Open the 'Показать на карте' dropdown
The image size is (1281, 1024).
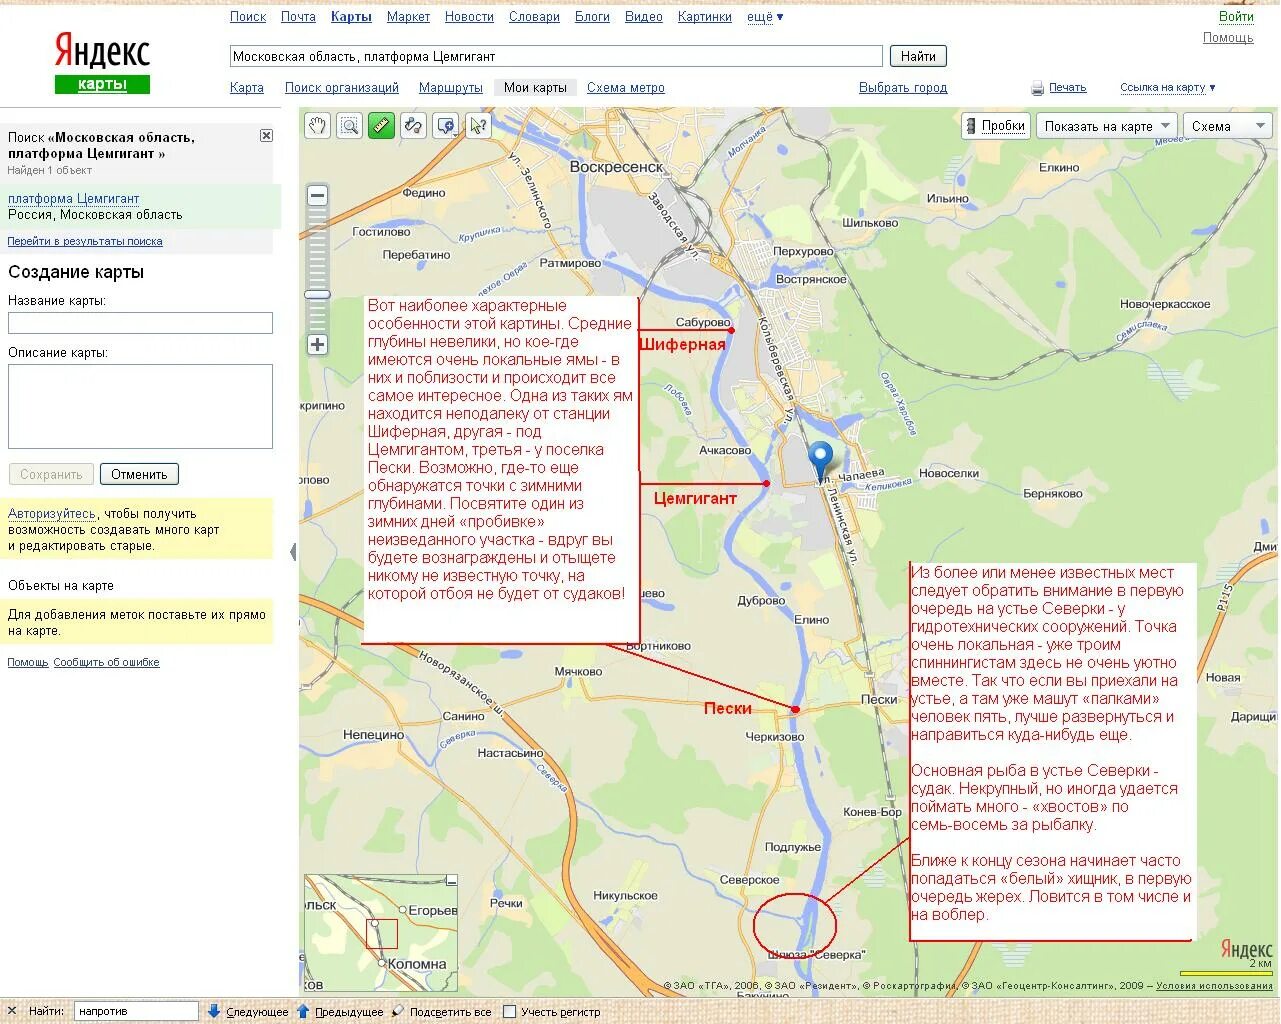[x=1106, y=126]
